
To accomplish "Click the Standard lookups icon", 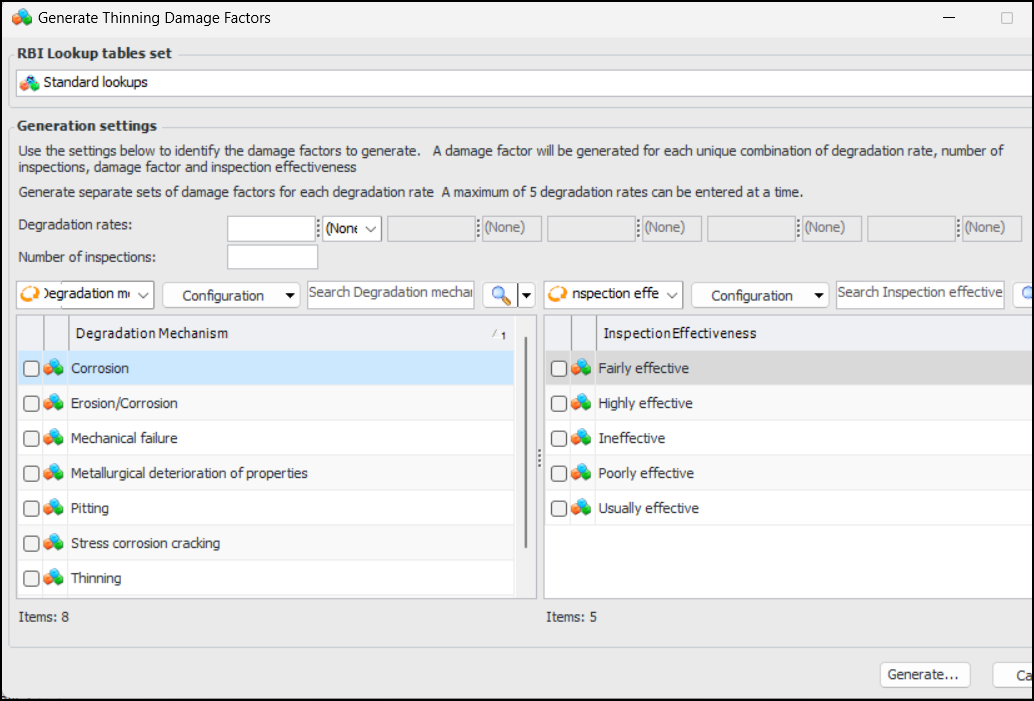I will [x=30, y=82].
